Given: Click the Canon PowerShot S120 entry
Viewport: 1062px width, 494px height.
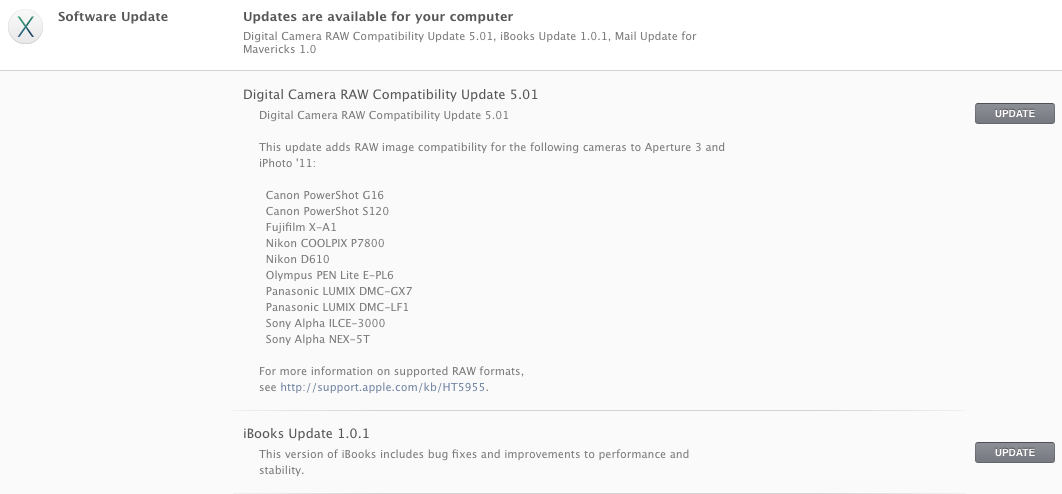Looking at the screenshot, I should pyautogui.click(x=327, y=211).
